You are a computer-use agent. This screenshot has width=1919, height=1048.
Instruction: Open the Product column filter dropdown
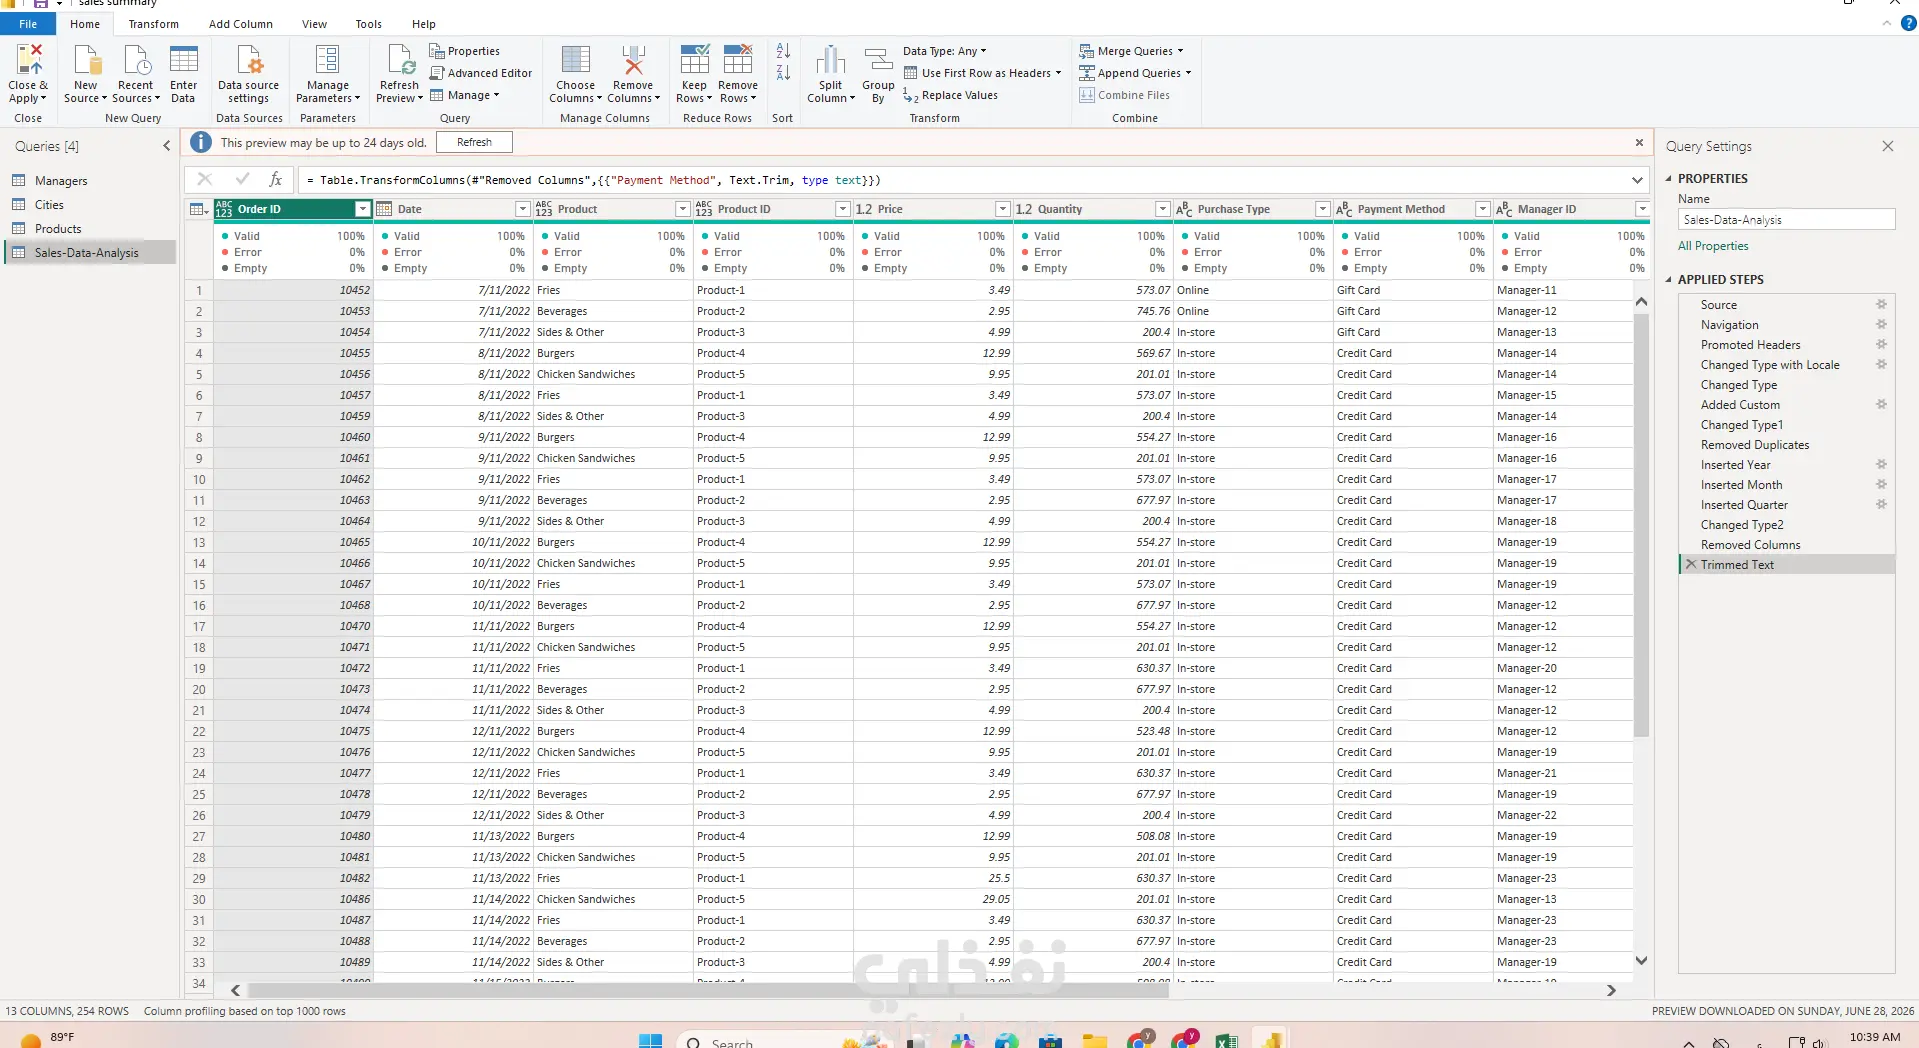[x=682, y=209]
